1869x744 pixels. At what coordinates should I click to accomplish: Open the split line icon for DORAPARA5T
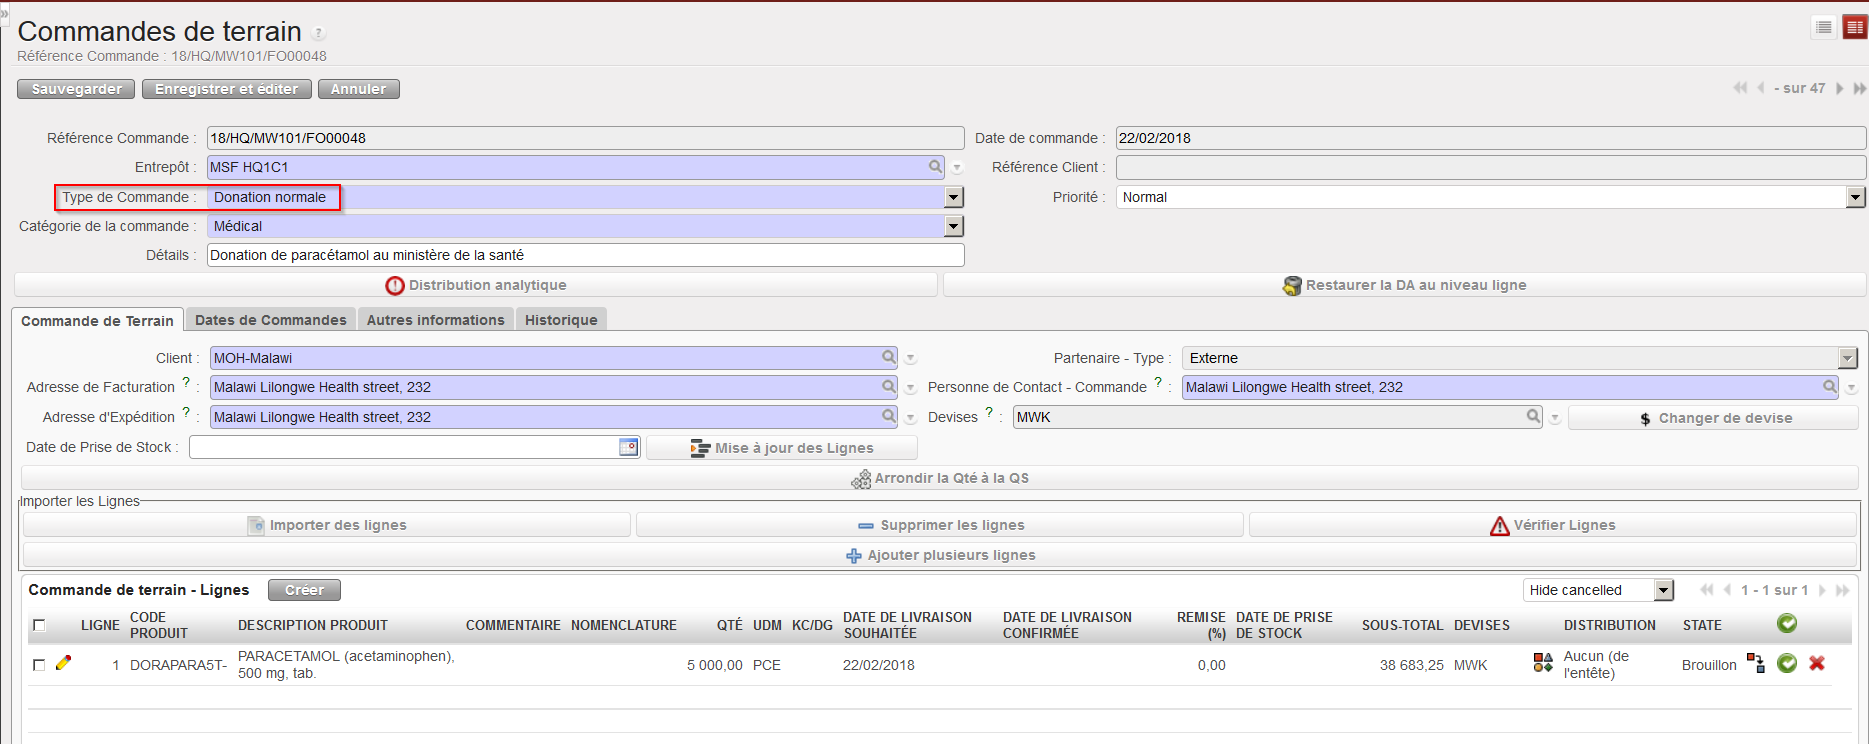1755,663
